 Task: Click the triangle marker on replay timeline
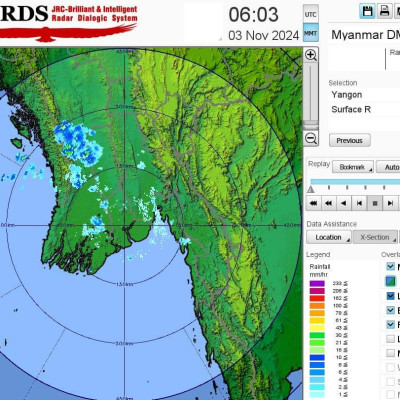pyautogui.click(x=311, y=189)
